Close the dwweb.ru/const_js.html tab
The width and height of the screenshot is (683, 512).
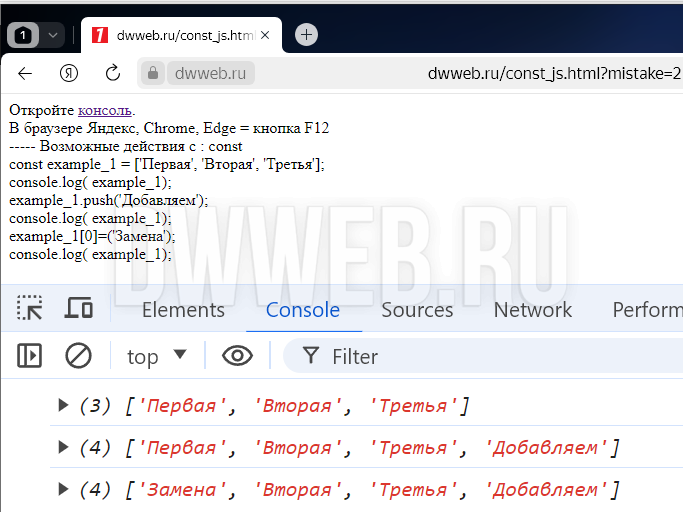coord(265,35)
